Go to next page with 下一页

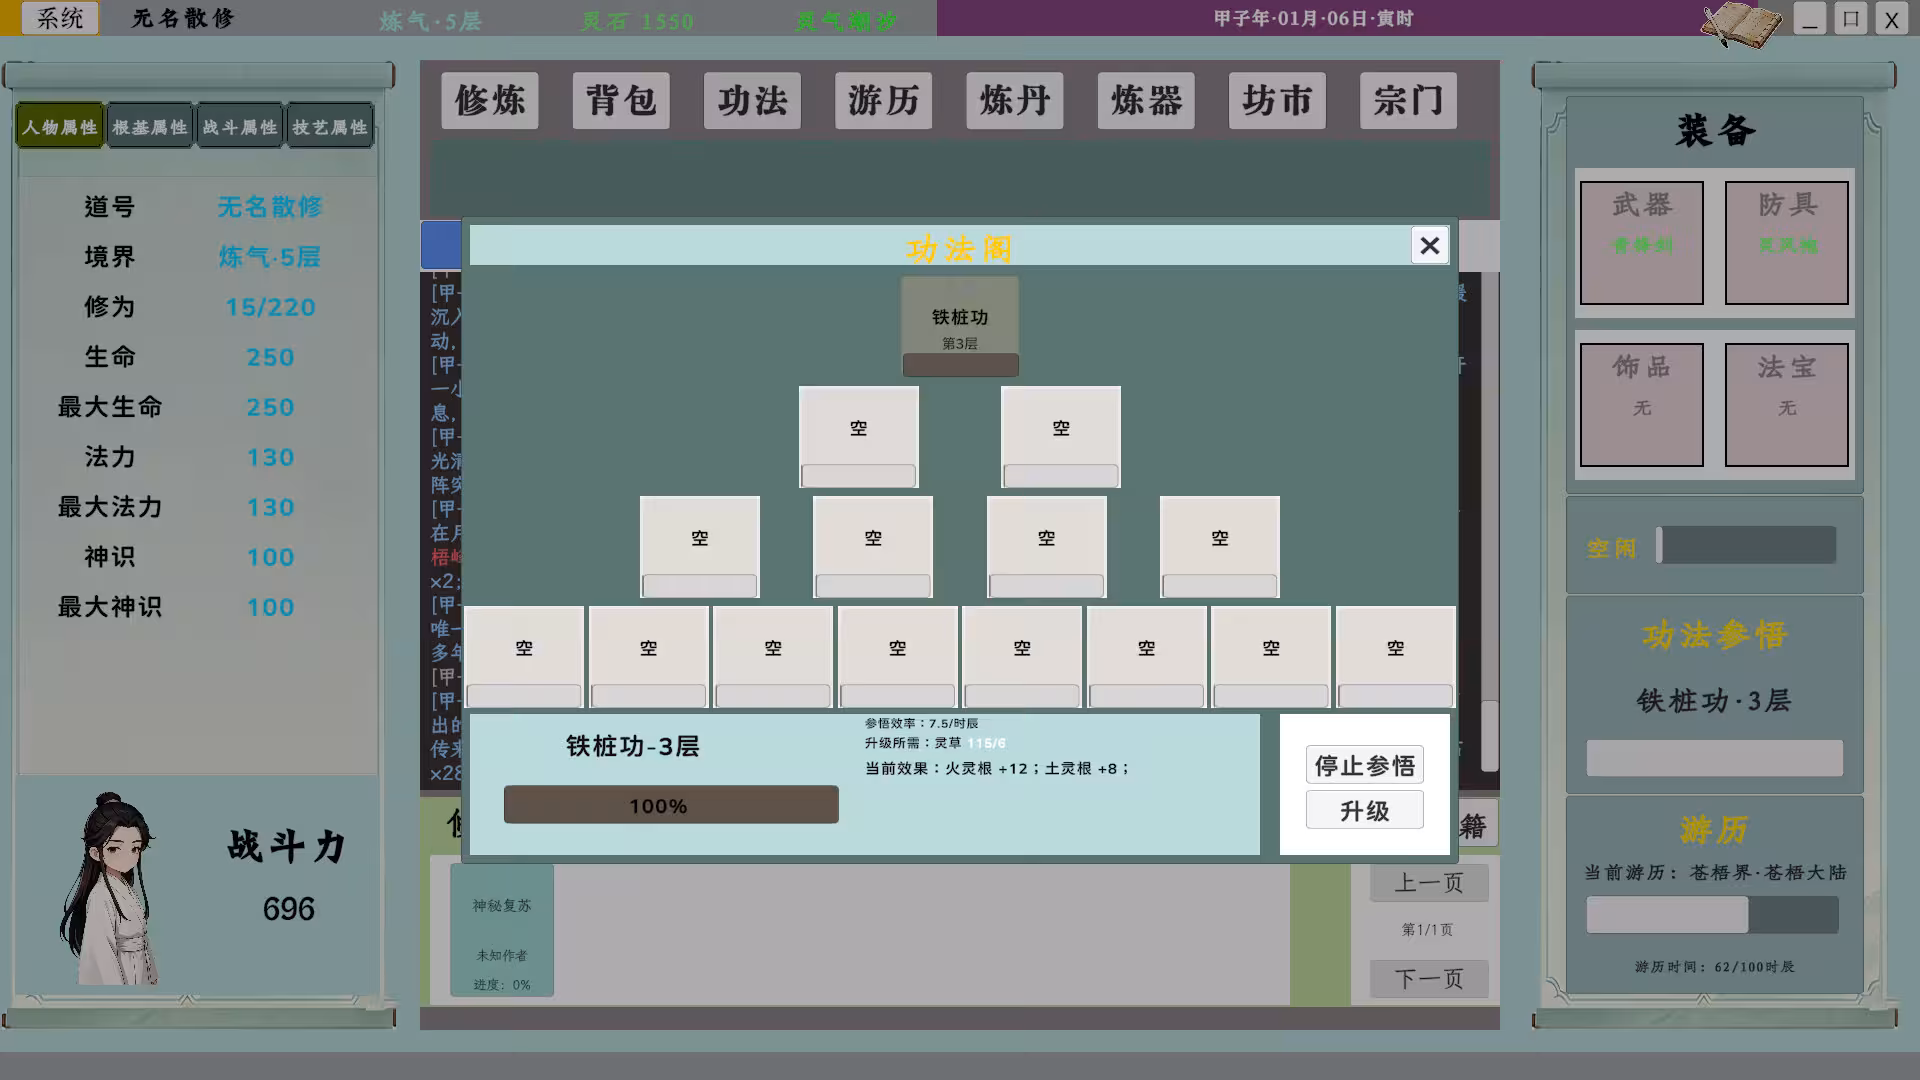[1429, 978]
